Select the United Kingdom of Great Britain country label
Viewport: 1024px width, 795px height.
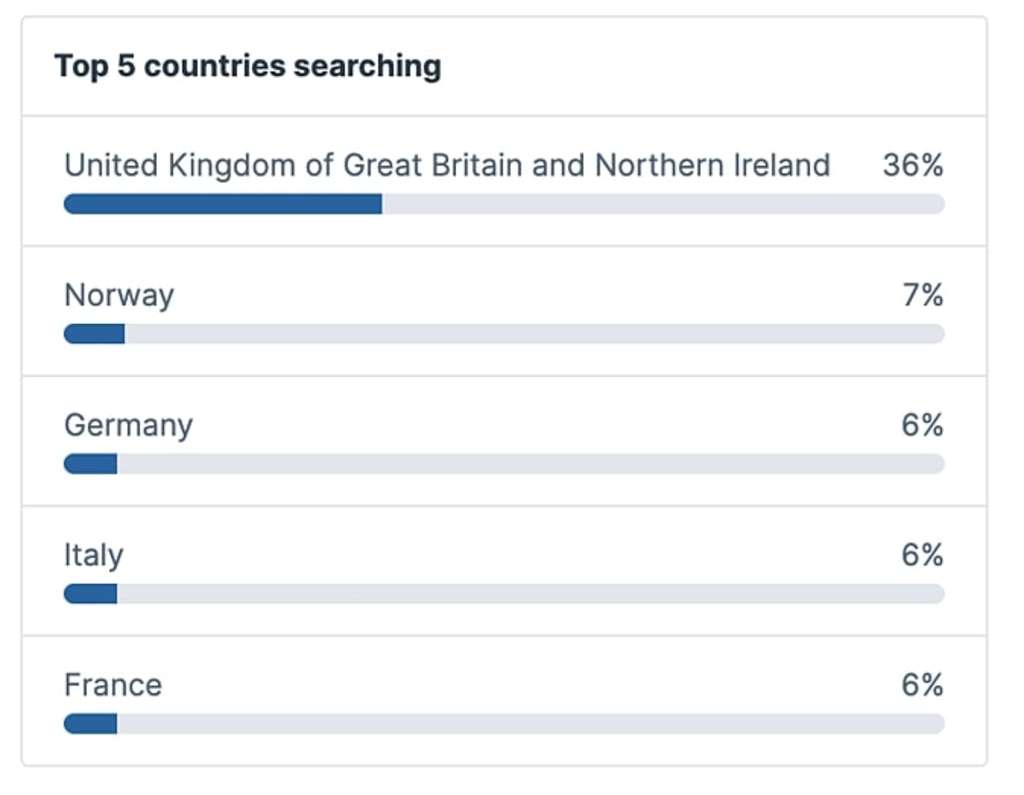[447, 165]
